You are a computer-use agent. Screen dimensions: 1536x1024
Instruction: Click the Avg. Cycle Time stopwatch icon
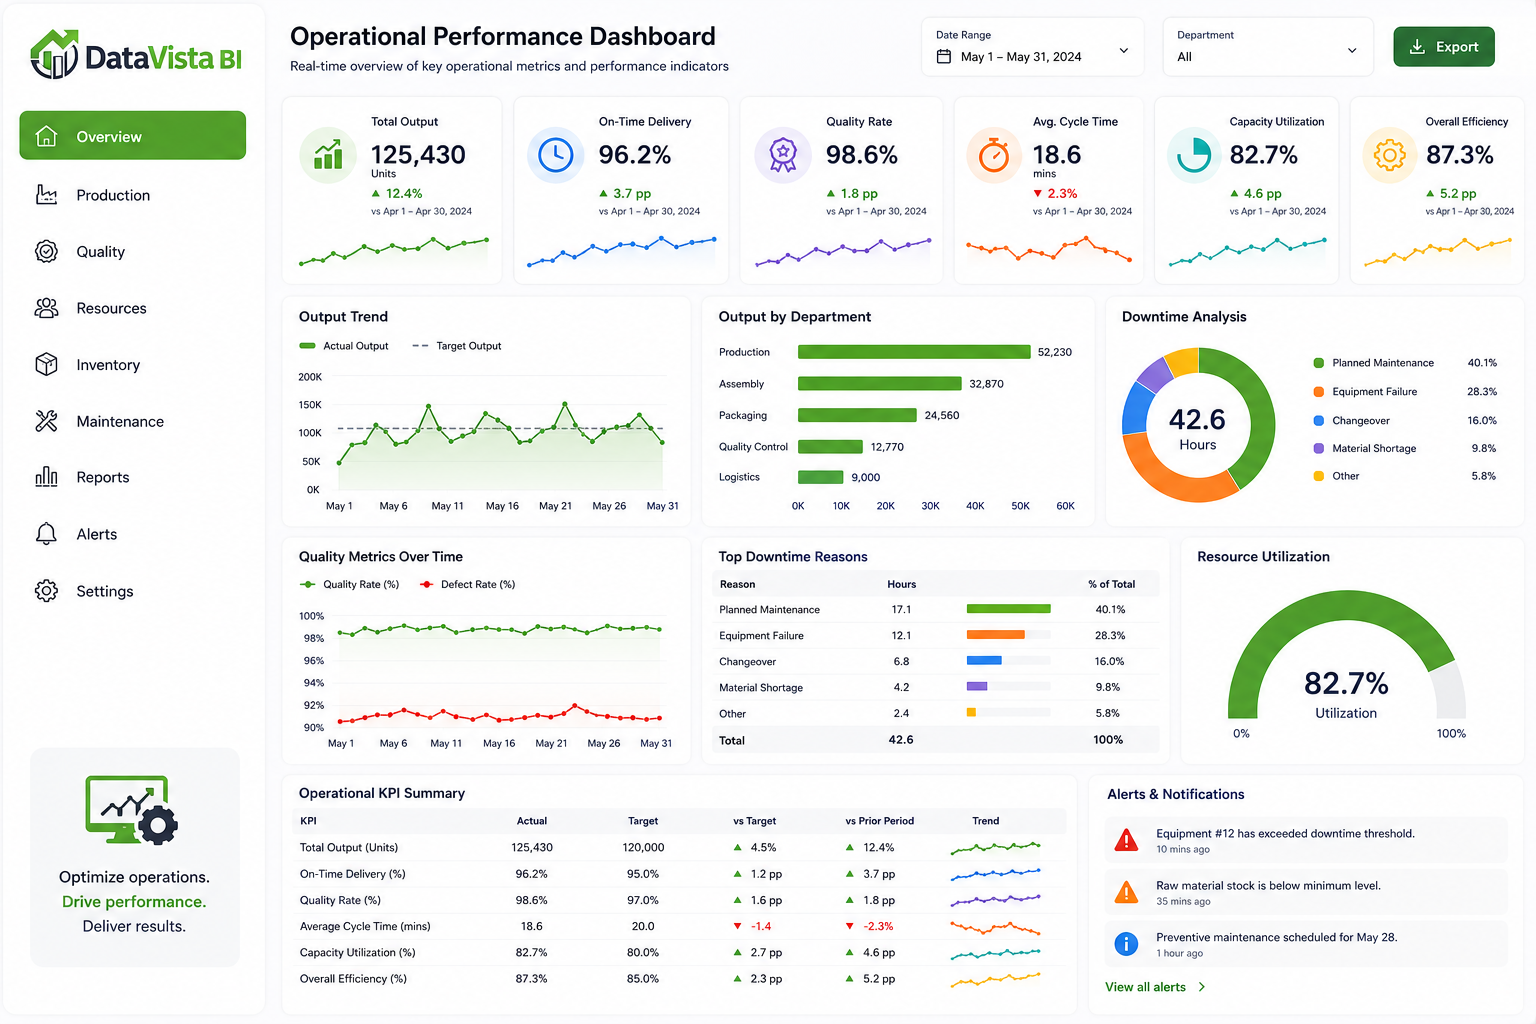994,155
